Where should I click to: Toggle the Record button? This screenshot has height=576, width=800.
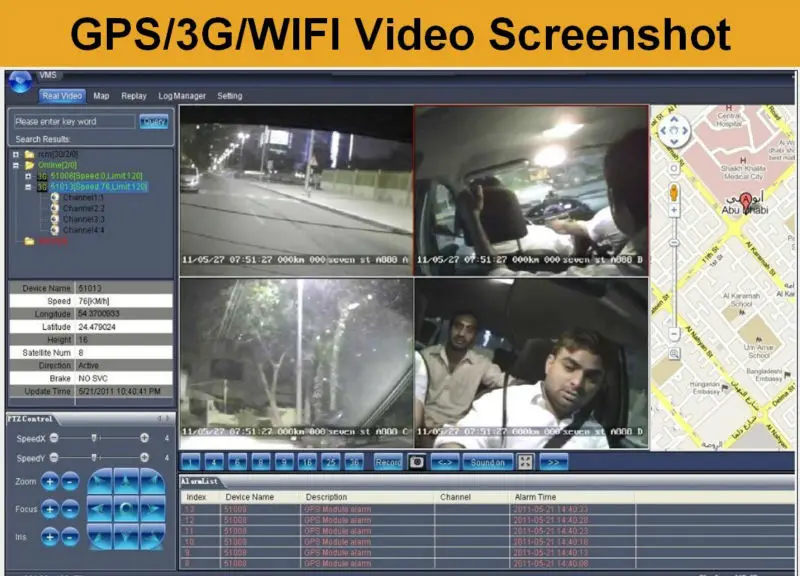[x=388, y=462]
